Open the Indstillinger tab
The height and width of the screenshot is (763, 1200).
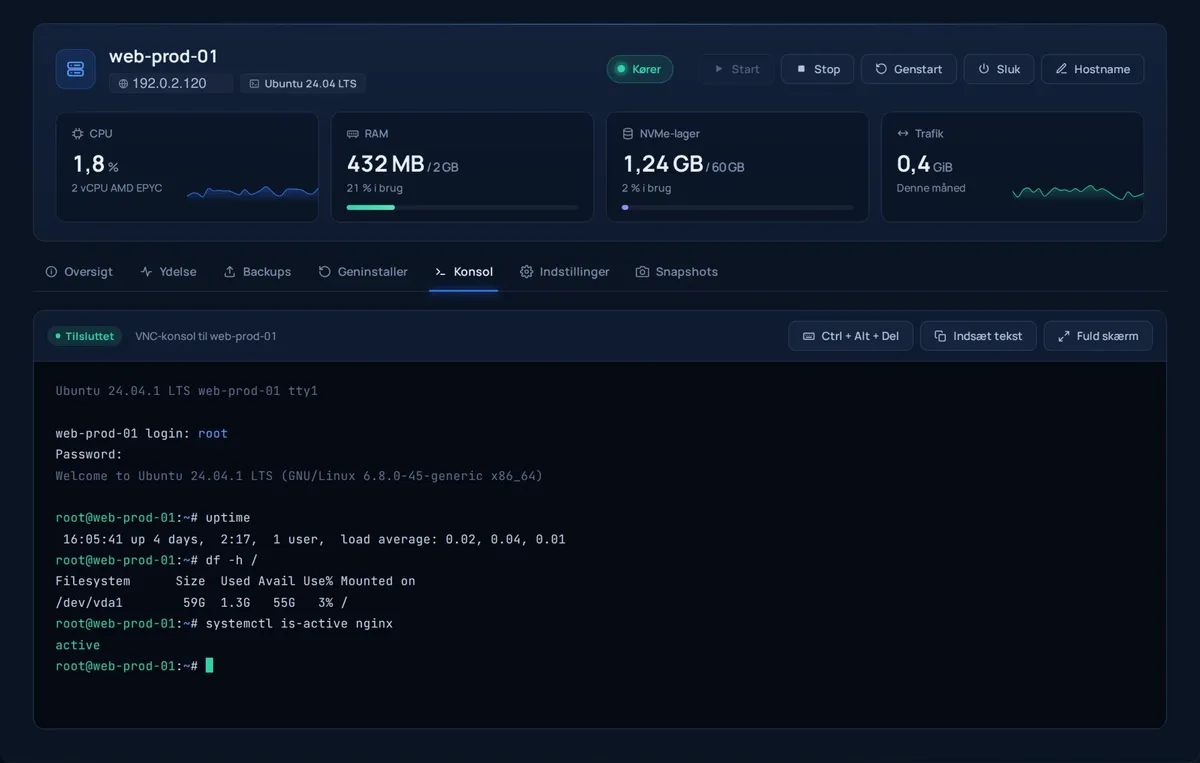pos(565,272)
